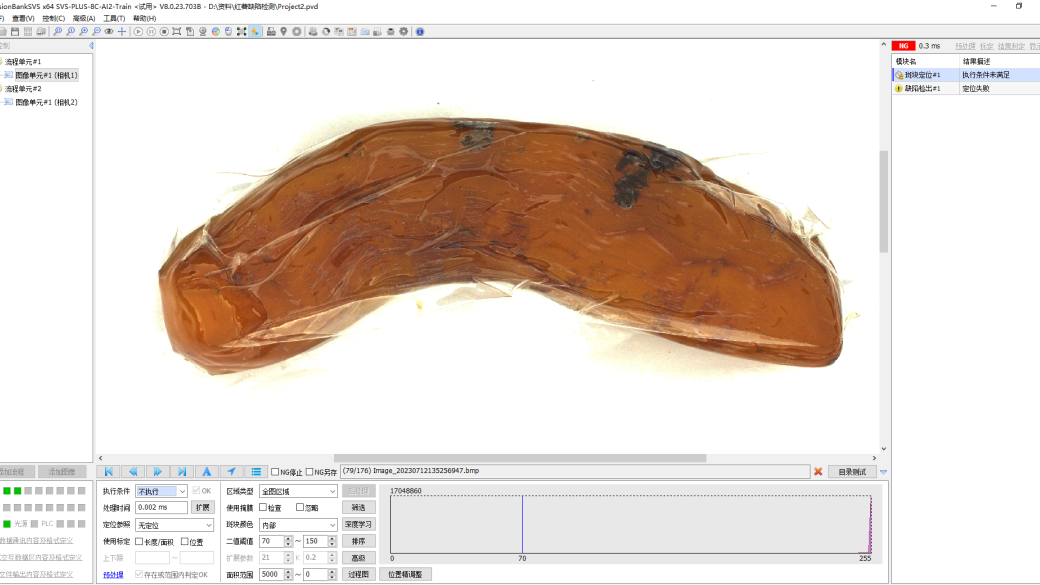
Task: Click the red X next to filename
Action: [x=818, y=472]
